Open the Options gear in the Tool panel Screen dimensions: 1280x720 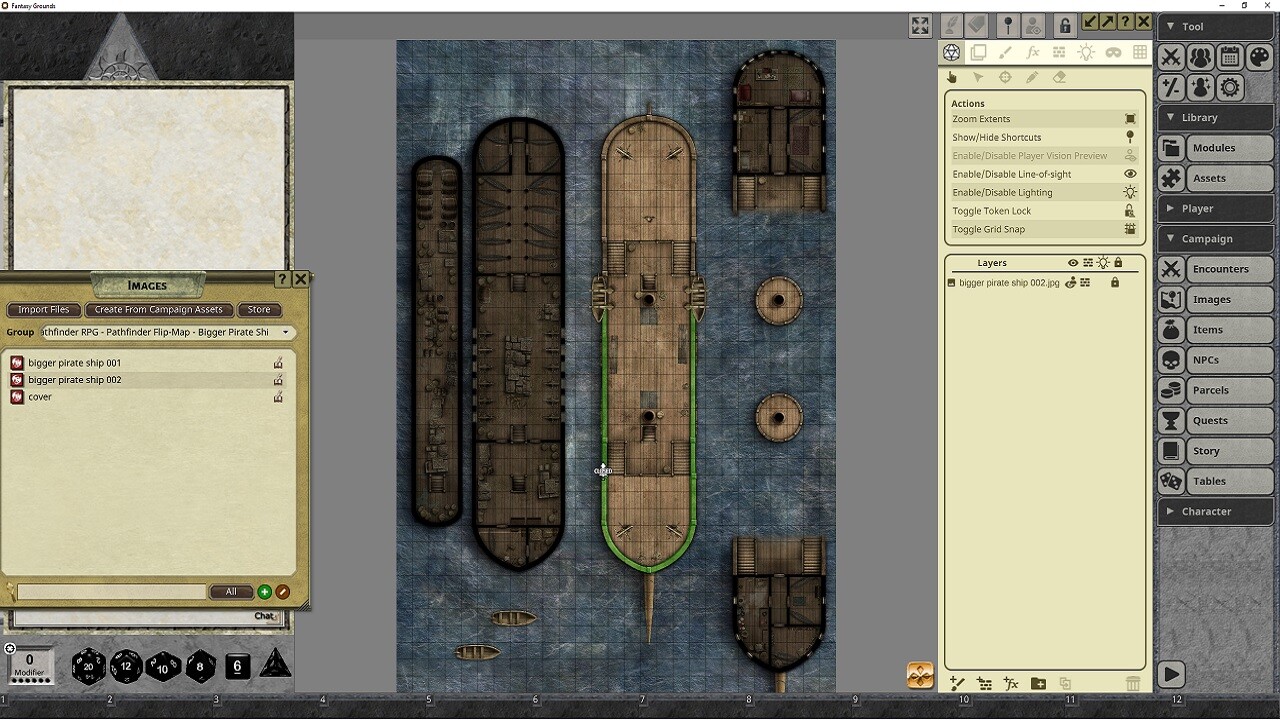(x=1229, y=87)
